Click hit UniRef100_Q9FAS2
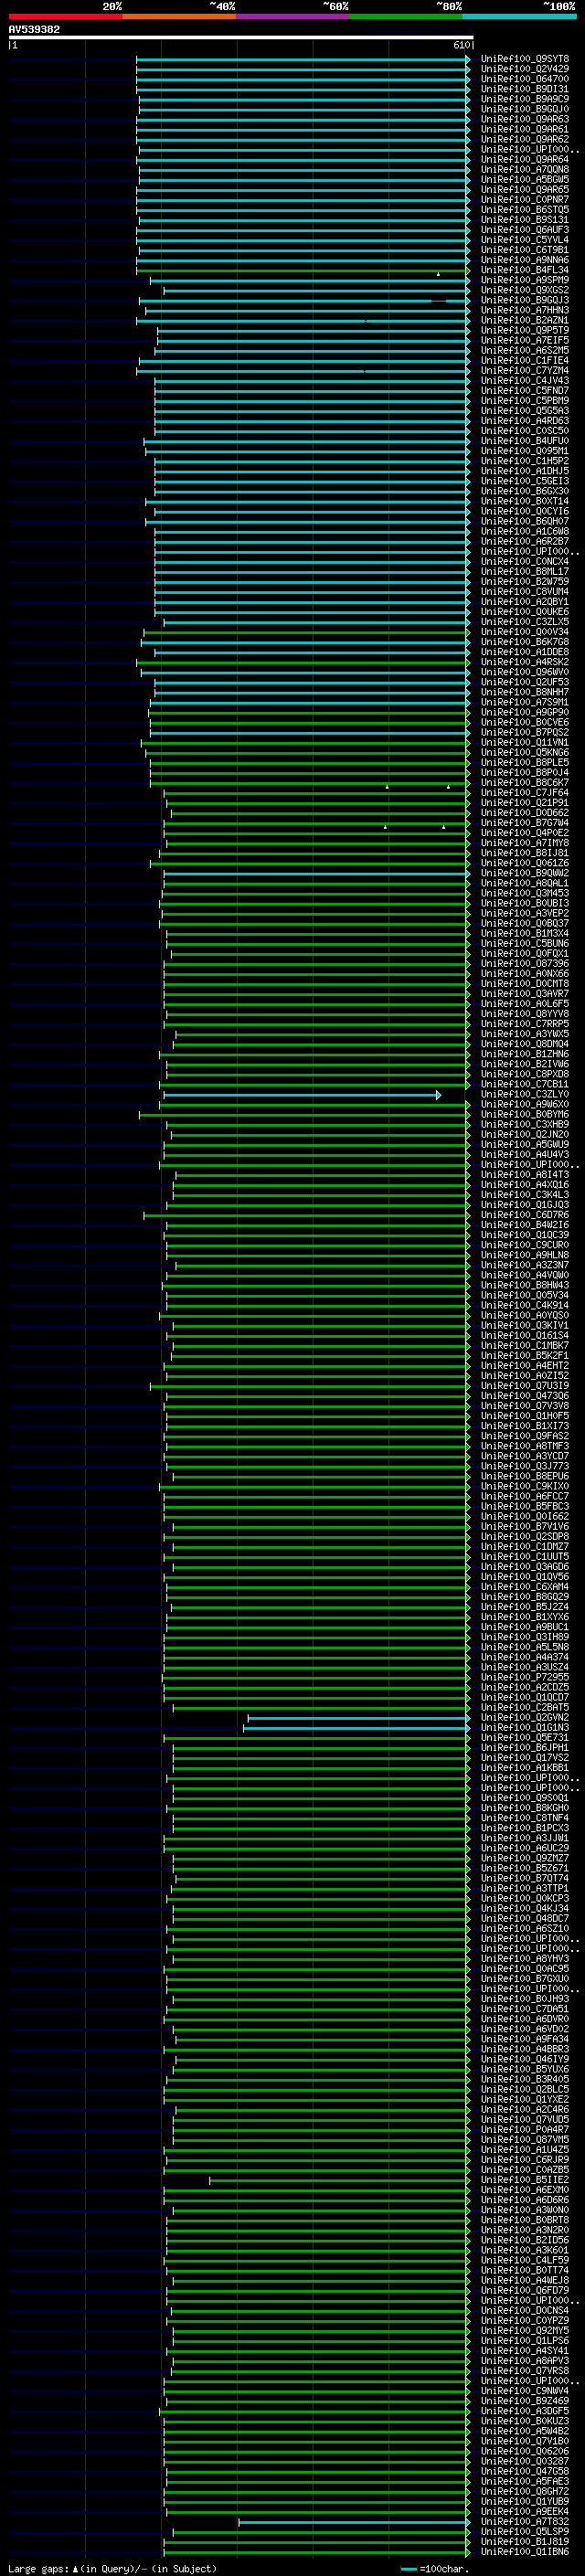The image size is (585, 2576). point(525,1436)
